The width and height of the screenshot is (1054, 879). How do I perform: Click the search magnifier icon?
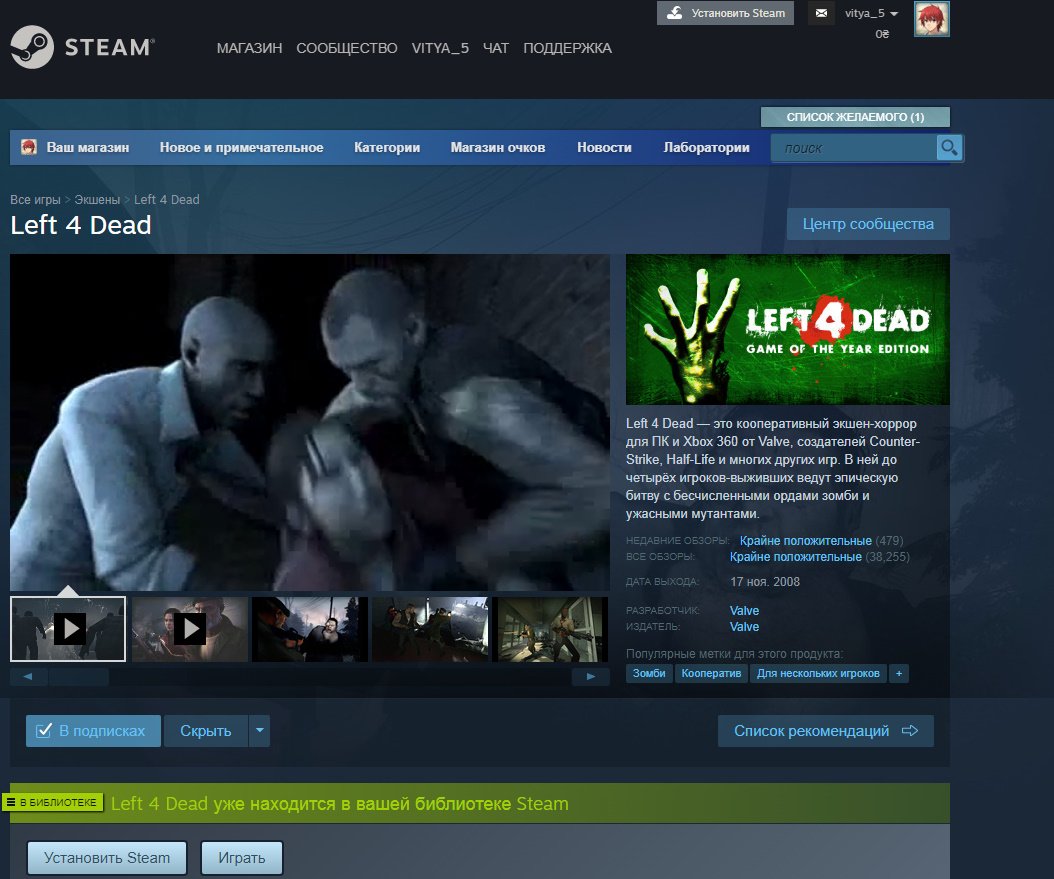(x=949, y=148)
